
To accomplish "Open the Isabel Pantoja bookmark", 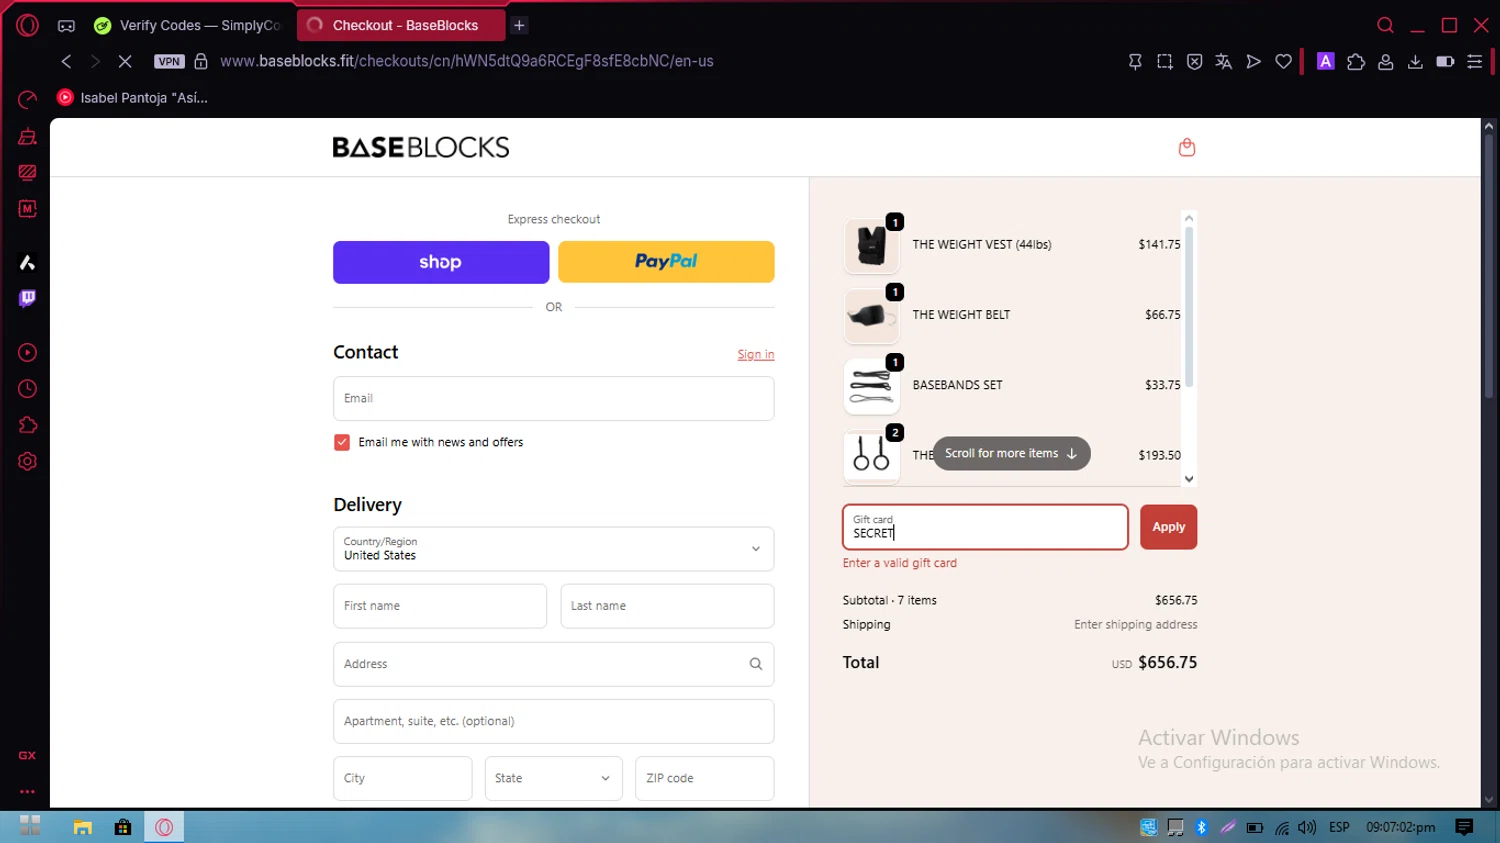I will coord(133,98).
